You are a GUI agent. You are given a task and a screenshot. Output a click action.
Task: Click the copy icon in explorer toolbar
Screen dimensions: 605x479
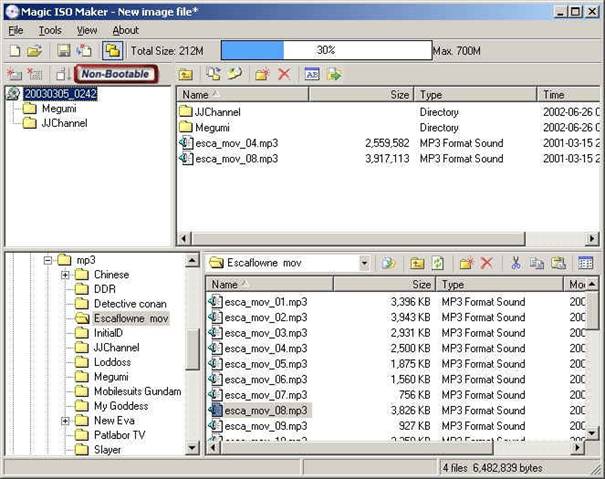(x=537, y=264)
